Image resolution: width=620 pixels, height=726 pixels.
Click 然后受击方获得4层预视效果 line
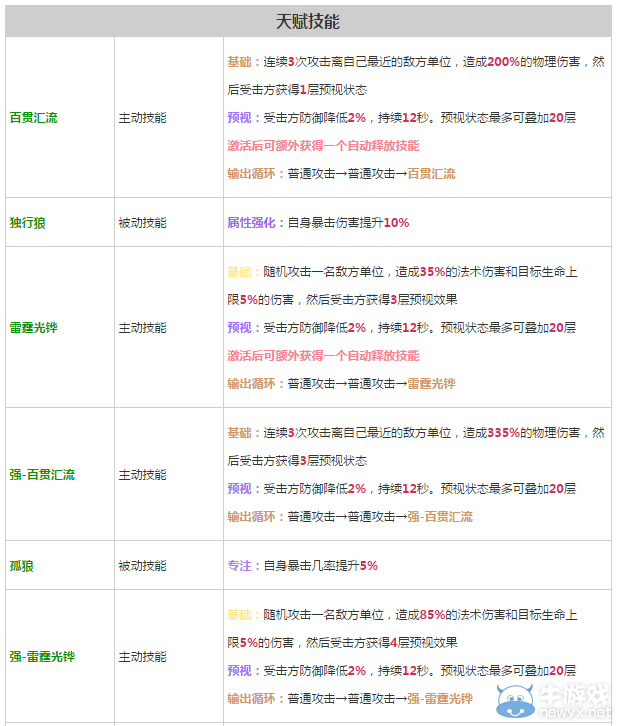click(x=382, y=643)
